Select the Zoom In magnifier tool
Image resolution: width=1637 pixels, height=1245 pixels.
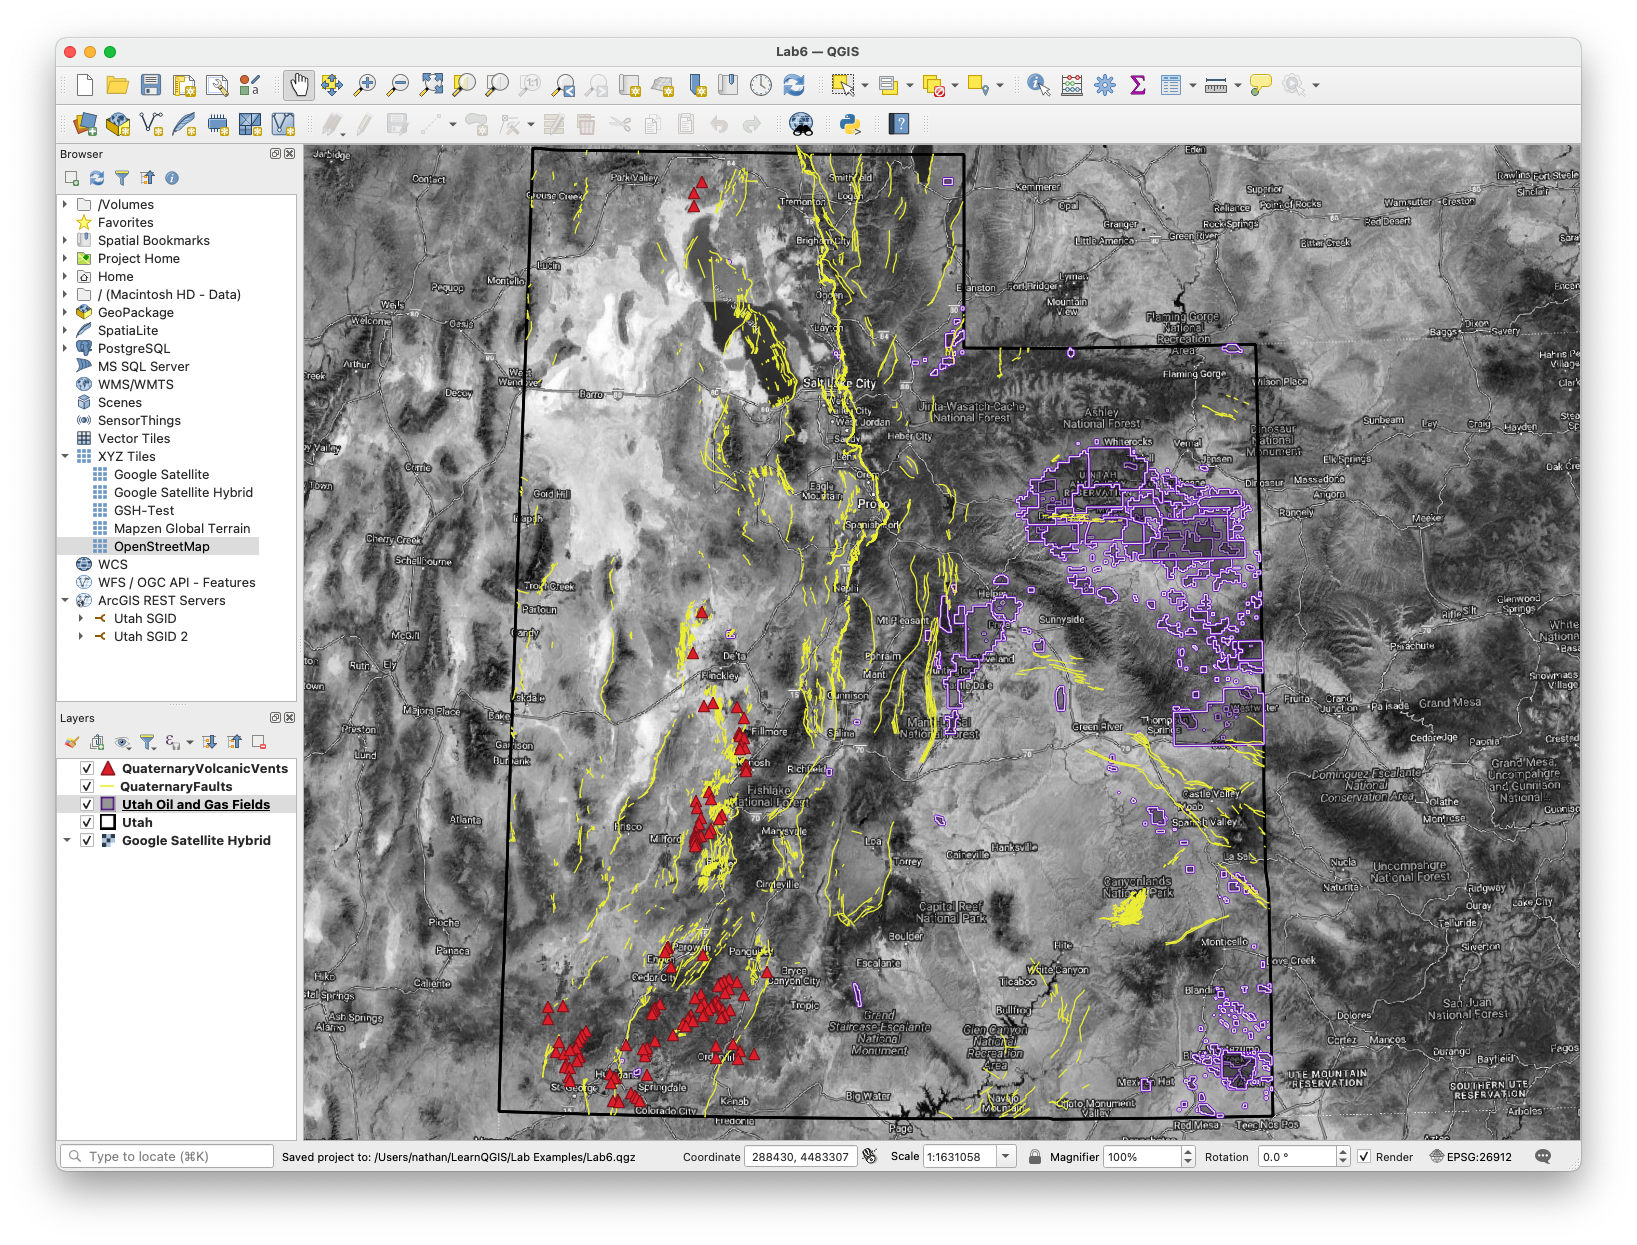coord(365,85)
